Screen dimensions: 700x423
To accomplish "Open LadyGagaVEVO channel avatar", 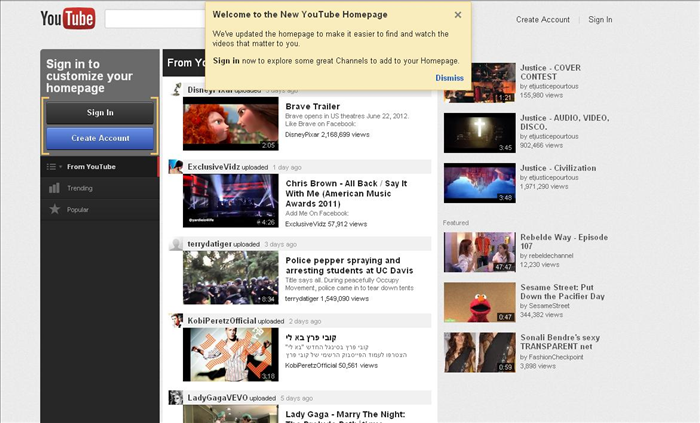I will click(x=176, y=398).
